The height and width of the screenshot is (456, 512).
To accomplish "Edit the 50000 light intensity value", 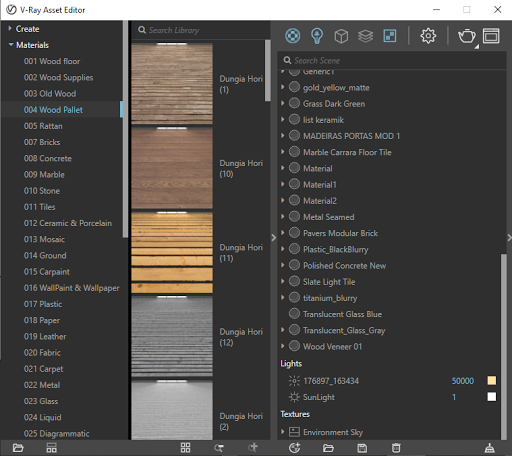I will click(463, 381).
